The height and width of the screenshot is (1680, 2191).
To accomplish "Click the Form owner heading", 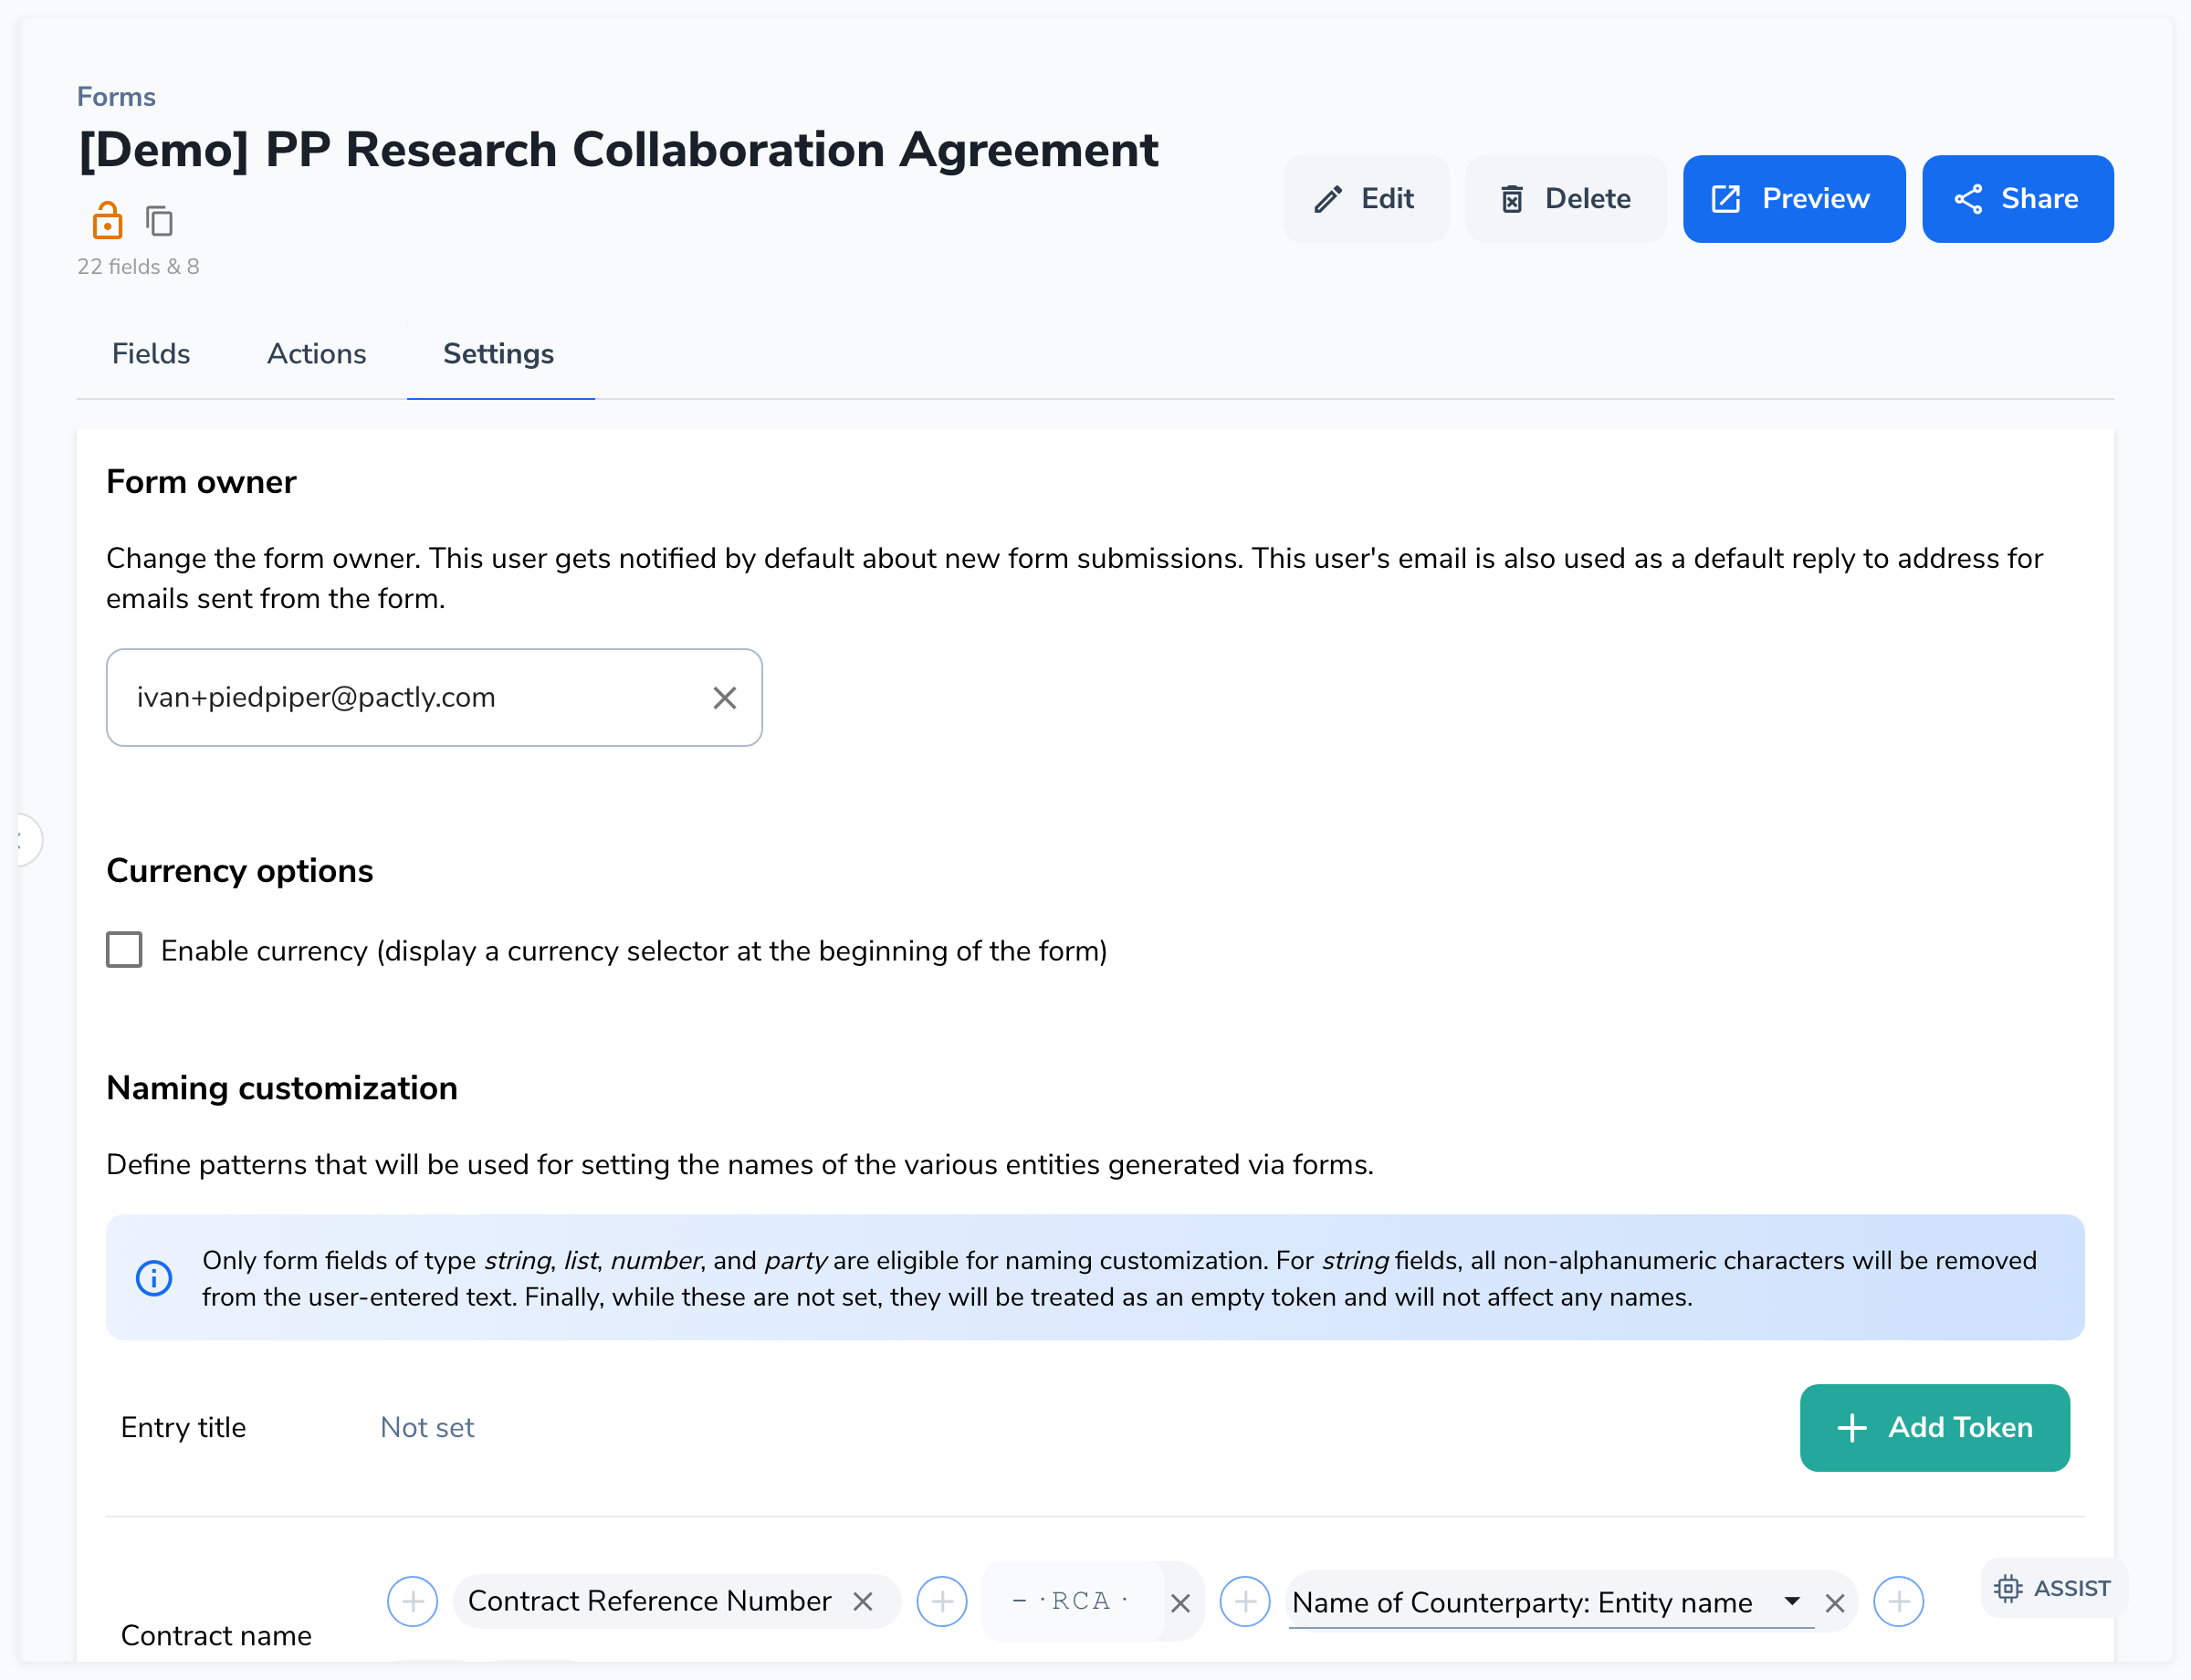I will click(201, 482).
